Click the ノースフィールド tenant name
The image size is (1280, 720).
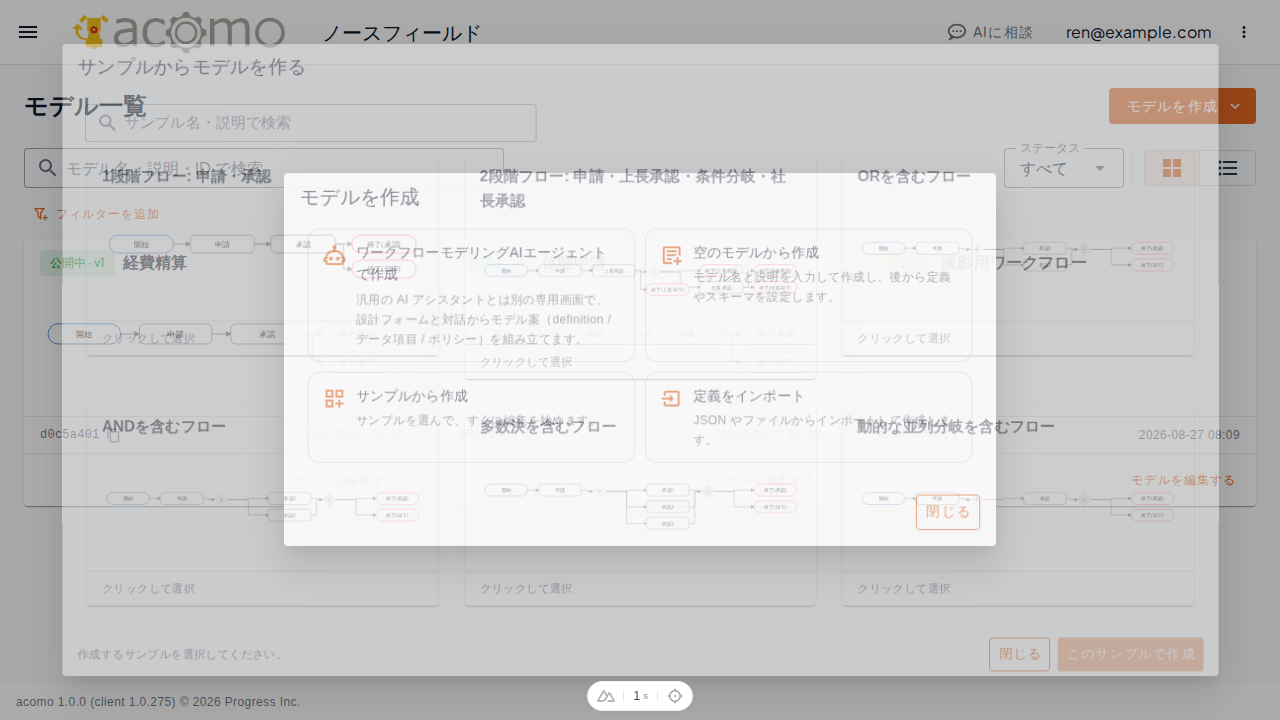tap(402, 33)
